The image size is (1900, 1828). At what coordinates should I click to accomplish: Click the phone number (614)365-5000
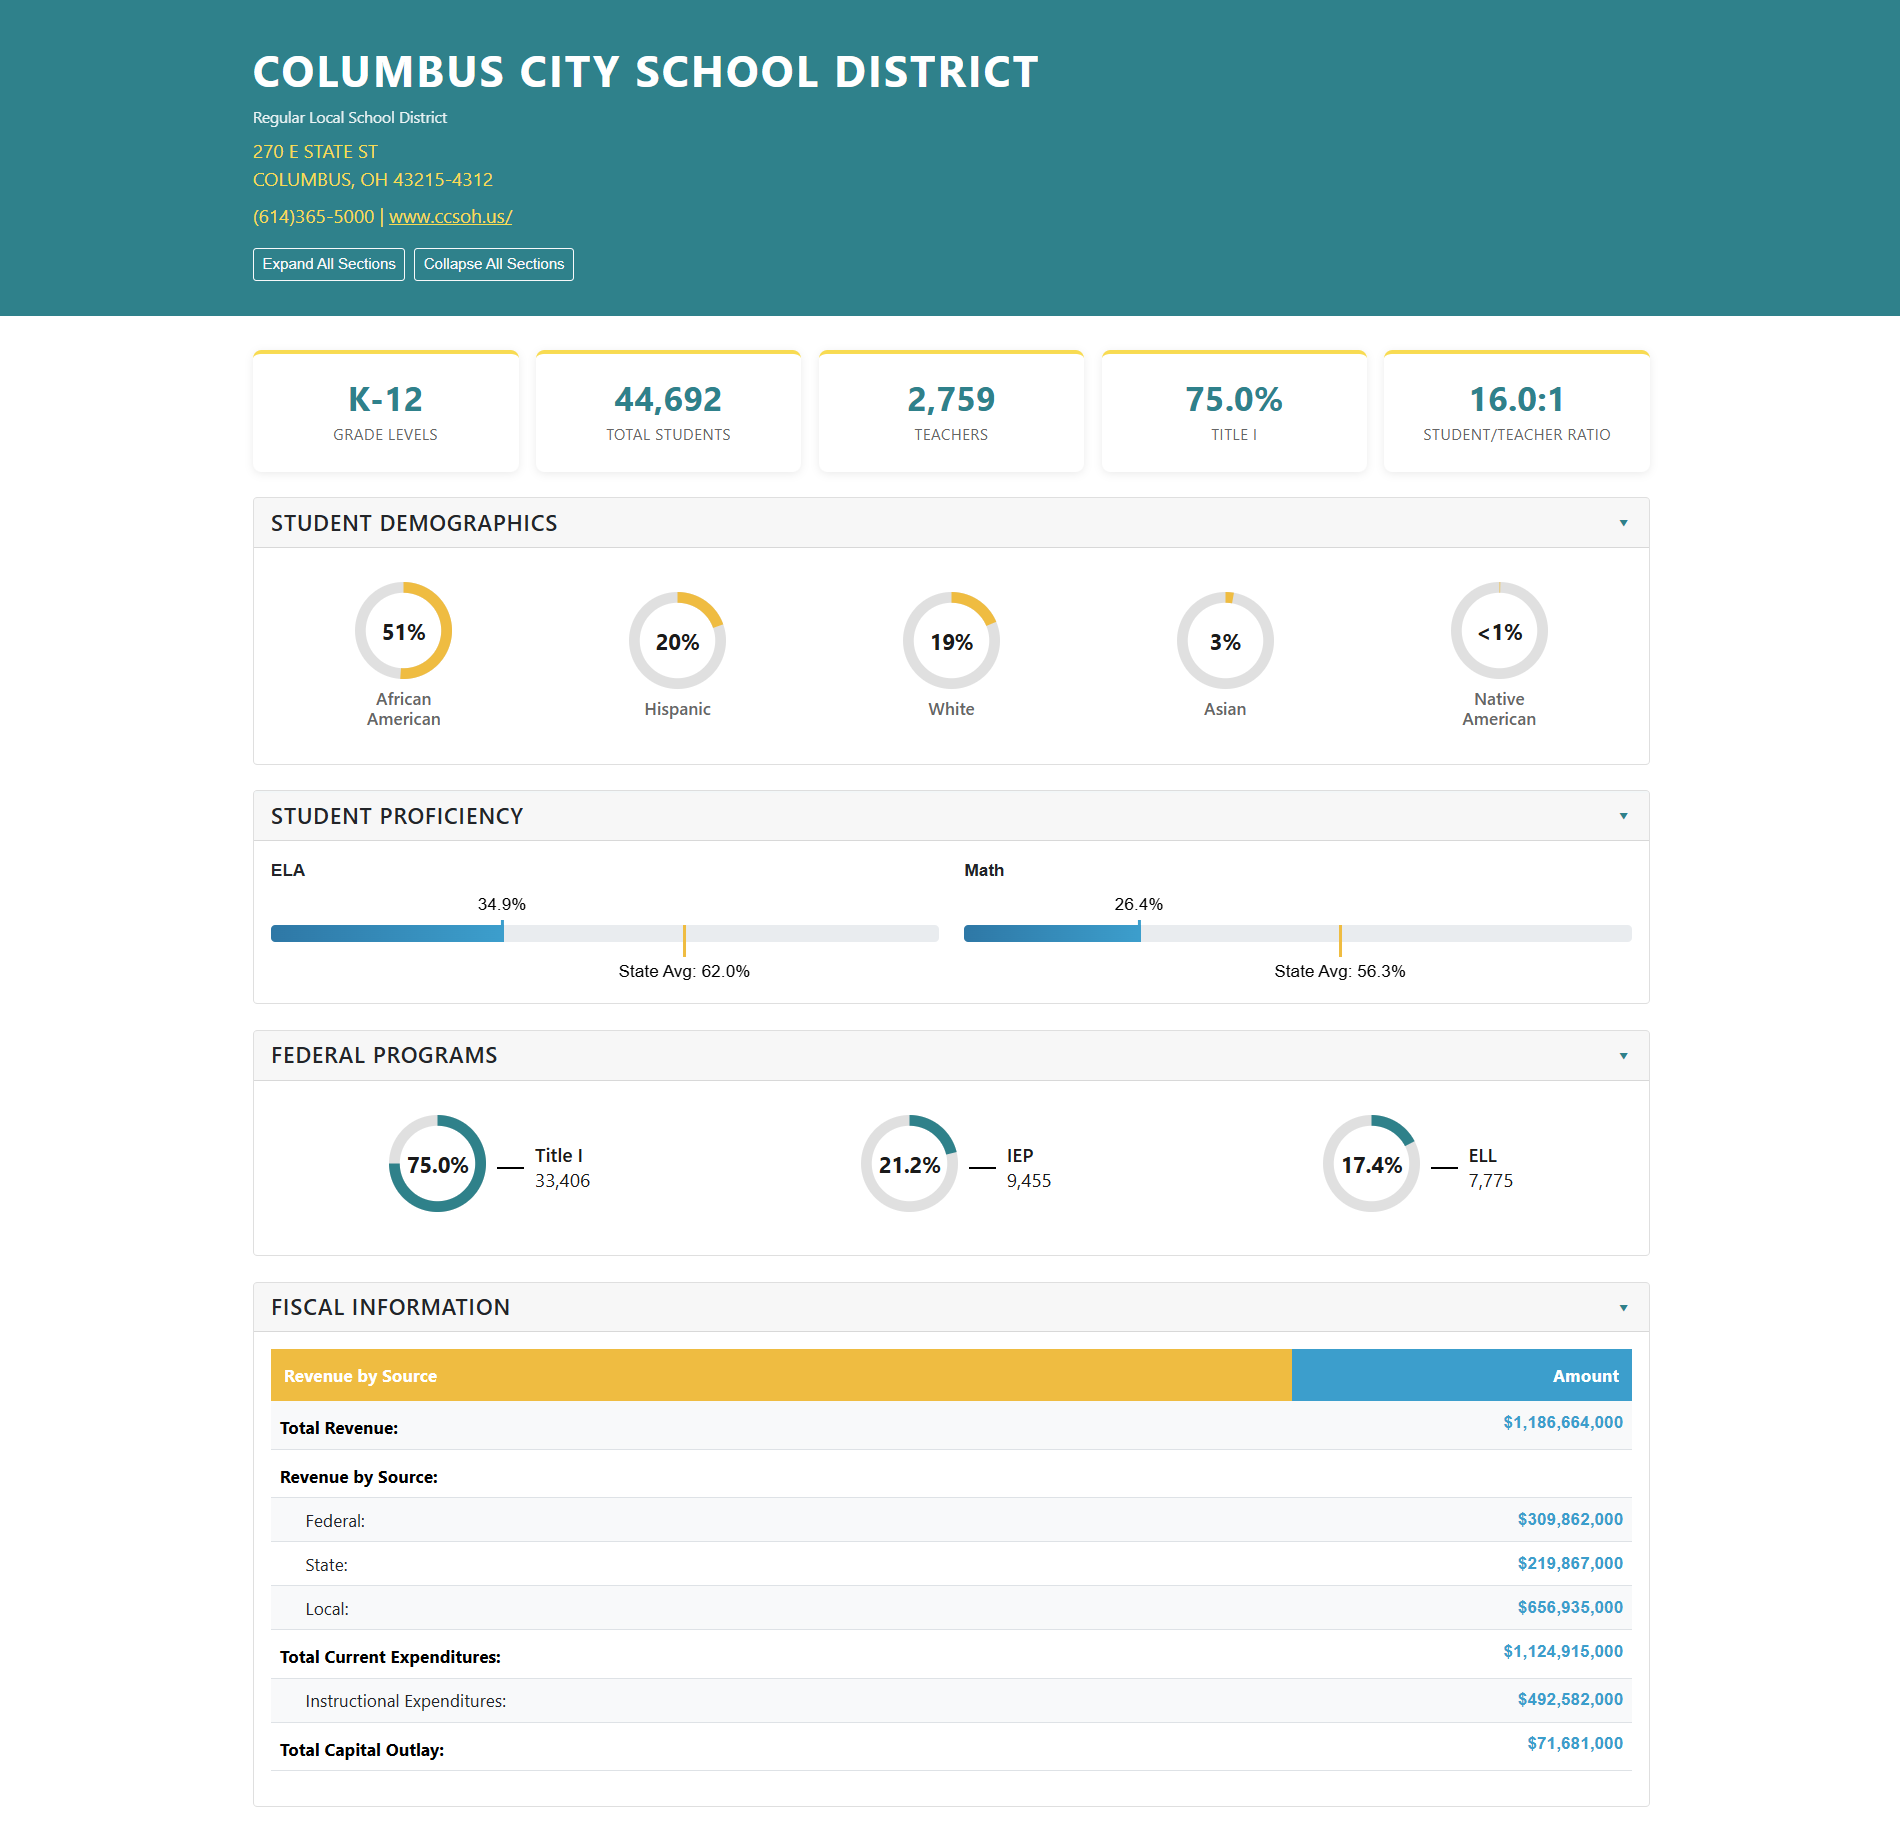(x=314, y=216)
